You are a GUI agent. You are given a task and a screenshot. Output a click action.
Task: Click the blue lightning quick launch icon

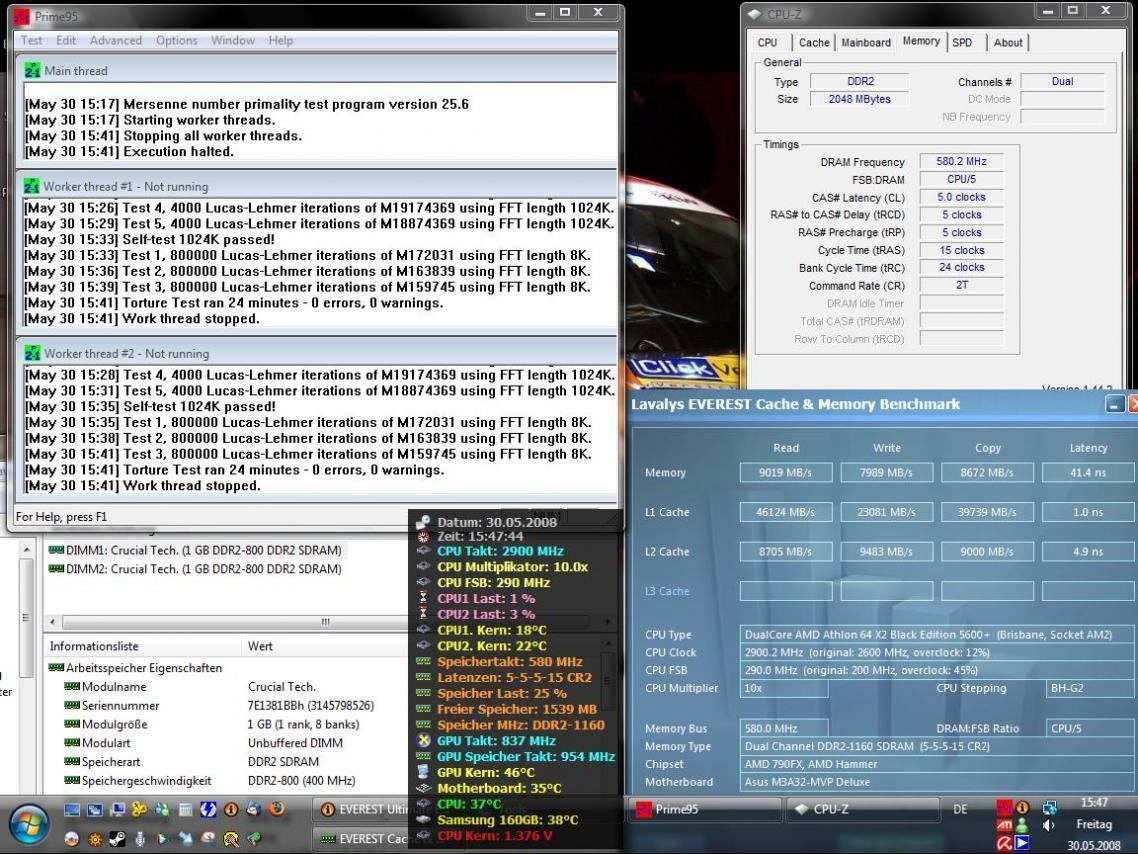208,809
